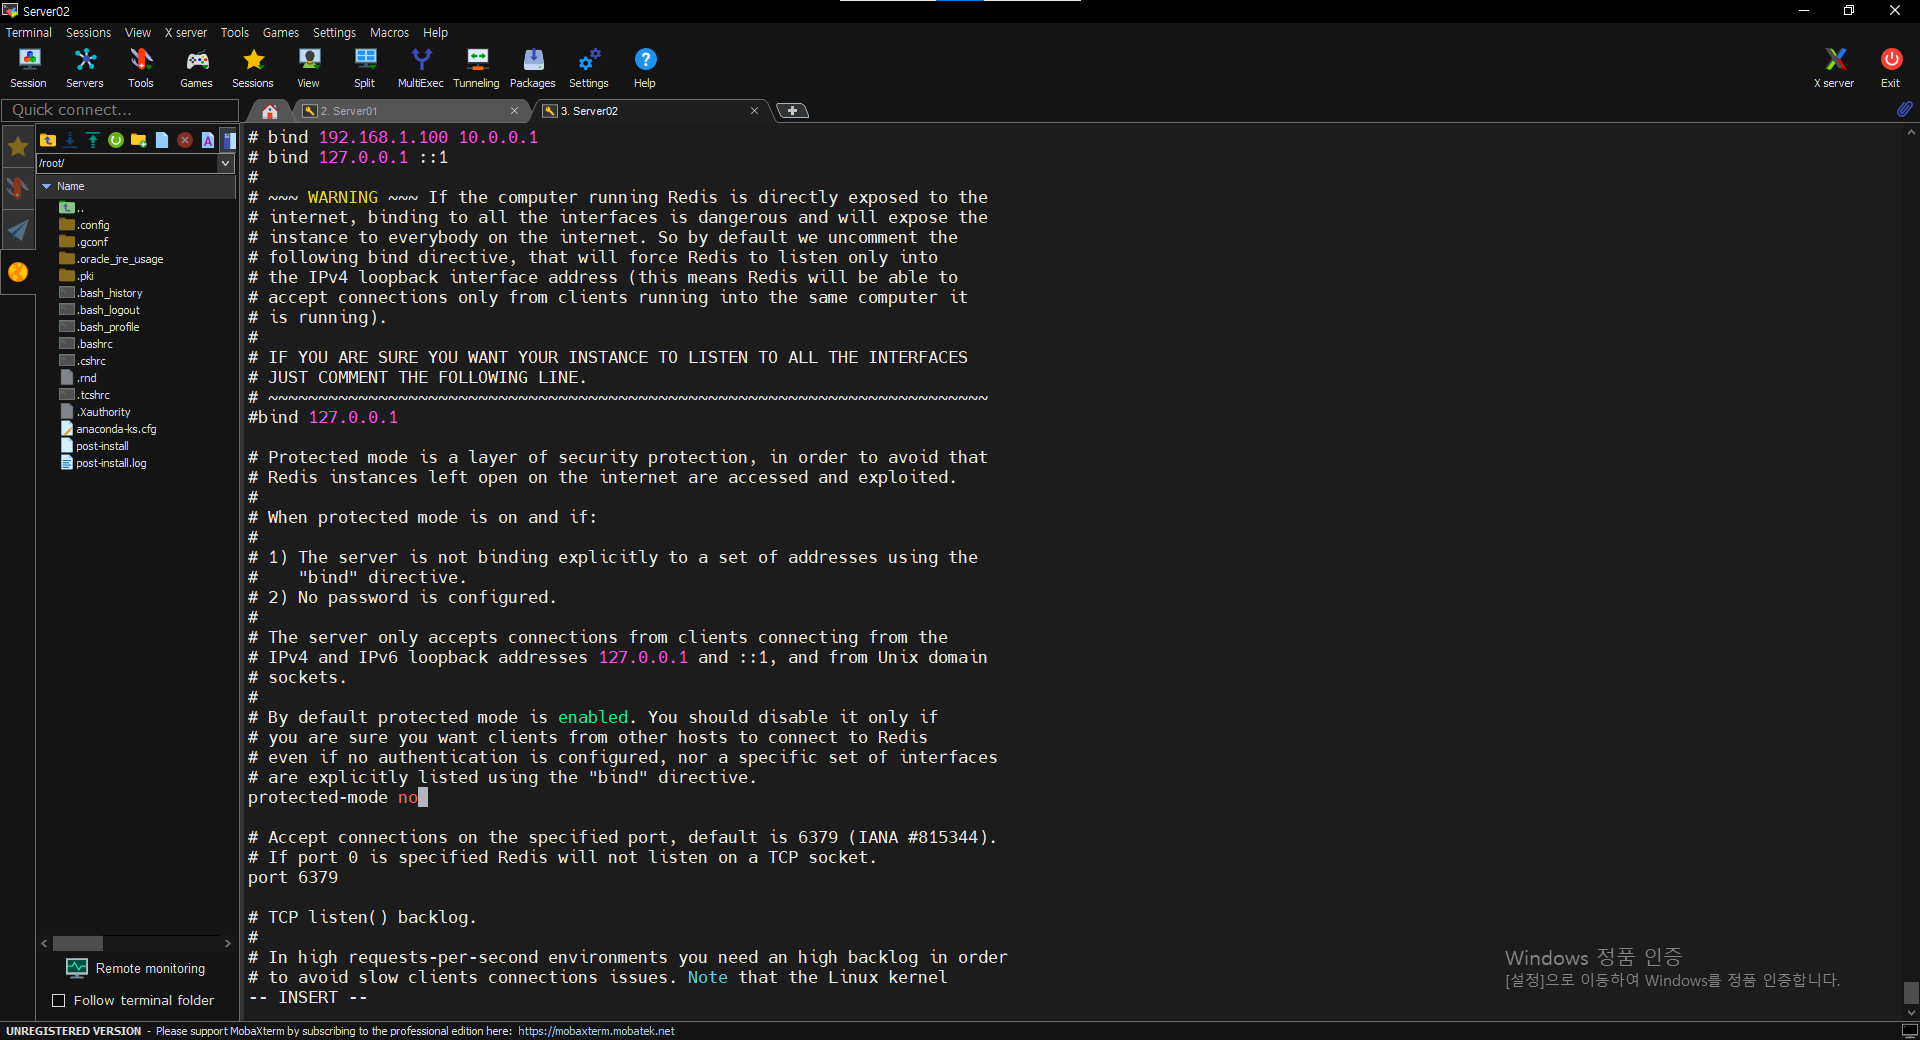
Task: Open the Help menu in menu bar
Action: 435,33
